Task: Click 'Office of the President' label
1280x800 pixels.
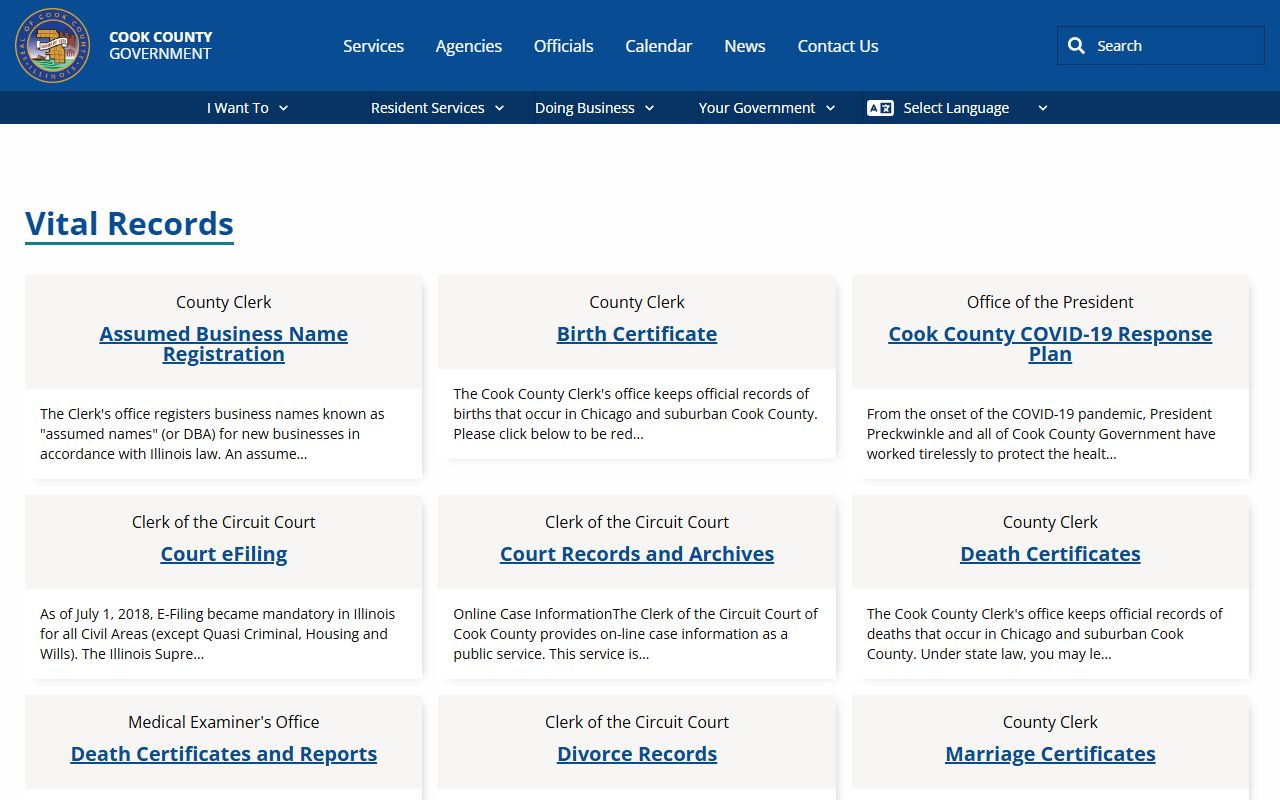Action: pyautogui.click(x=1050, y=302)
